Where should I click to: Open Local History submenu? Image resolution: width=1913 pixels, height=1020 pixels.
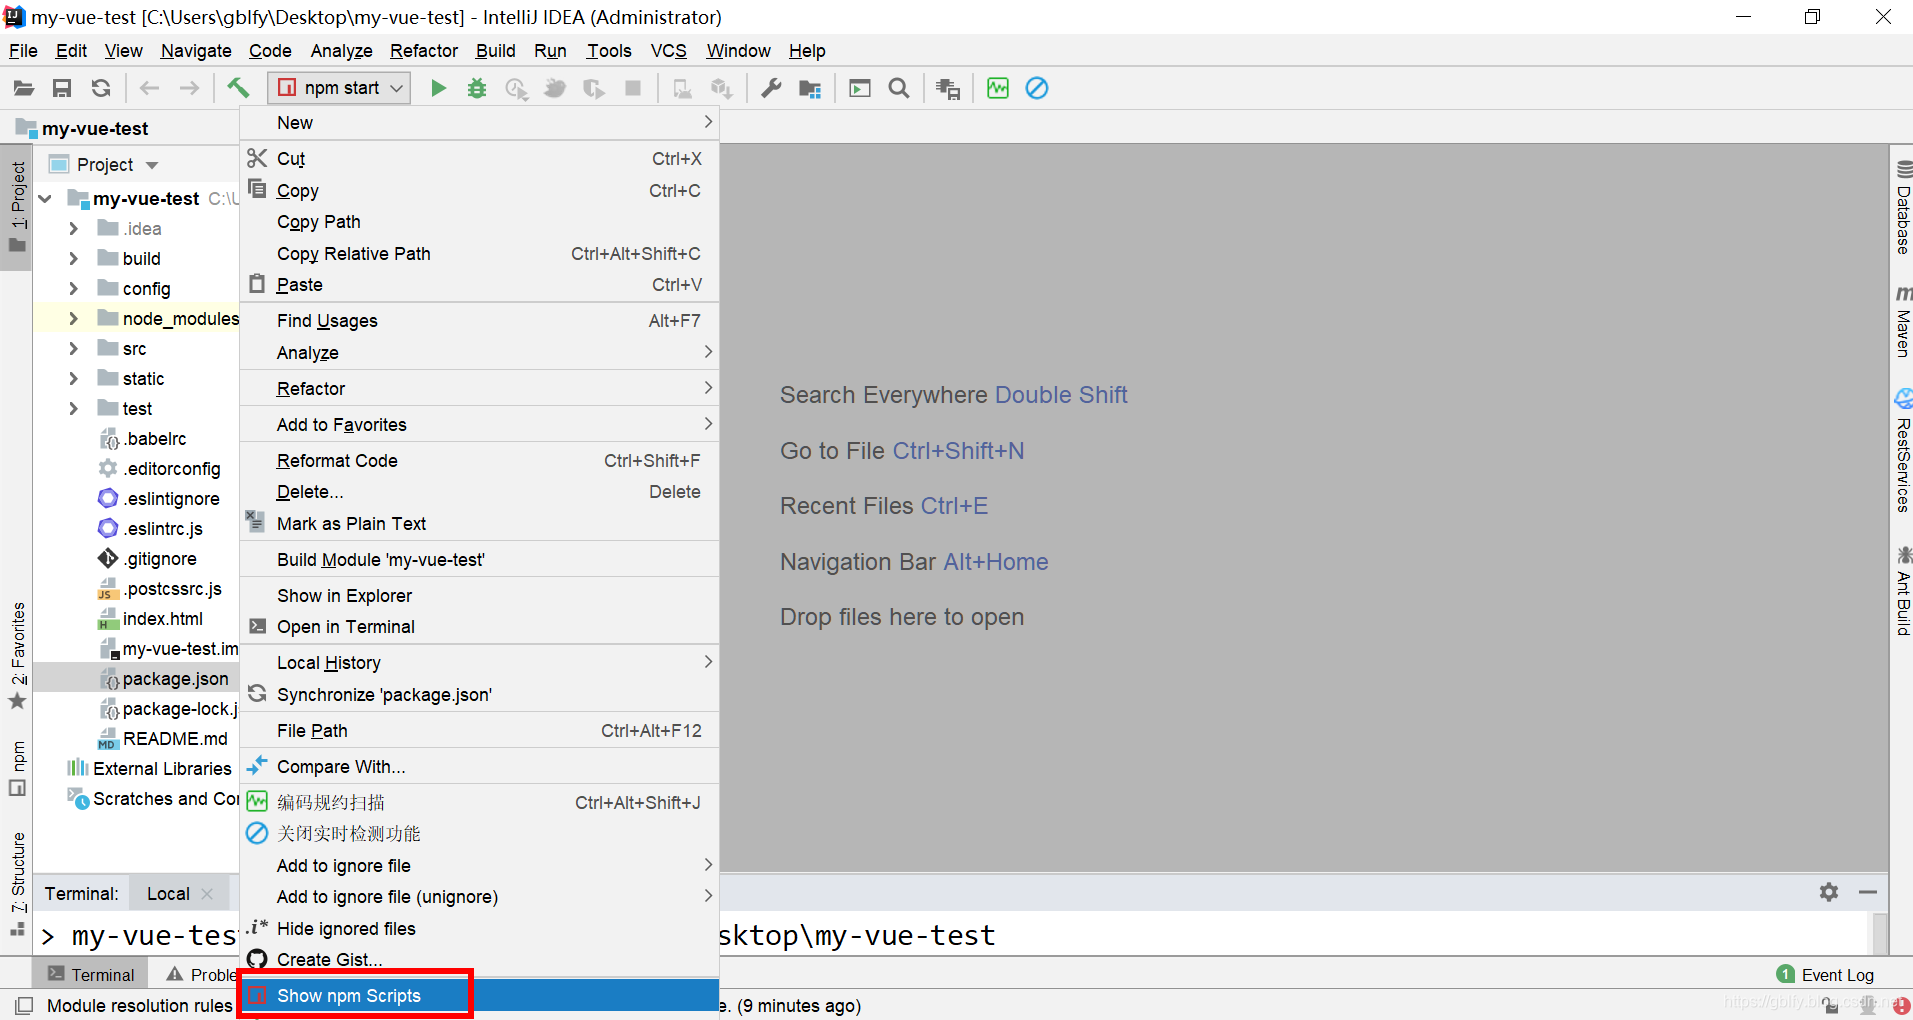point(479,663)
